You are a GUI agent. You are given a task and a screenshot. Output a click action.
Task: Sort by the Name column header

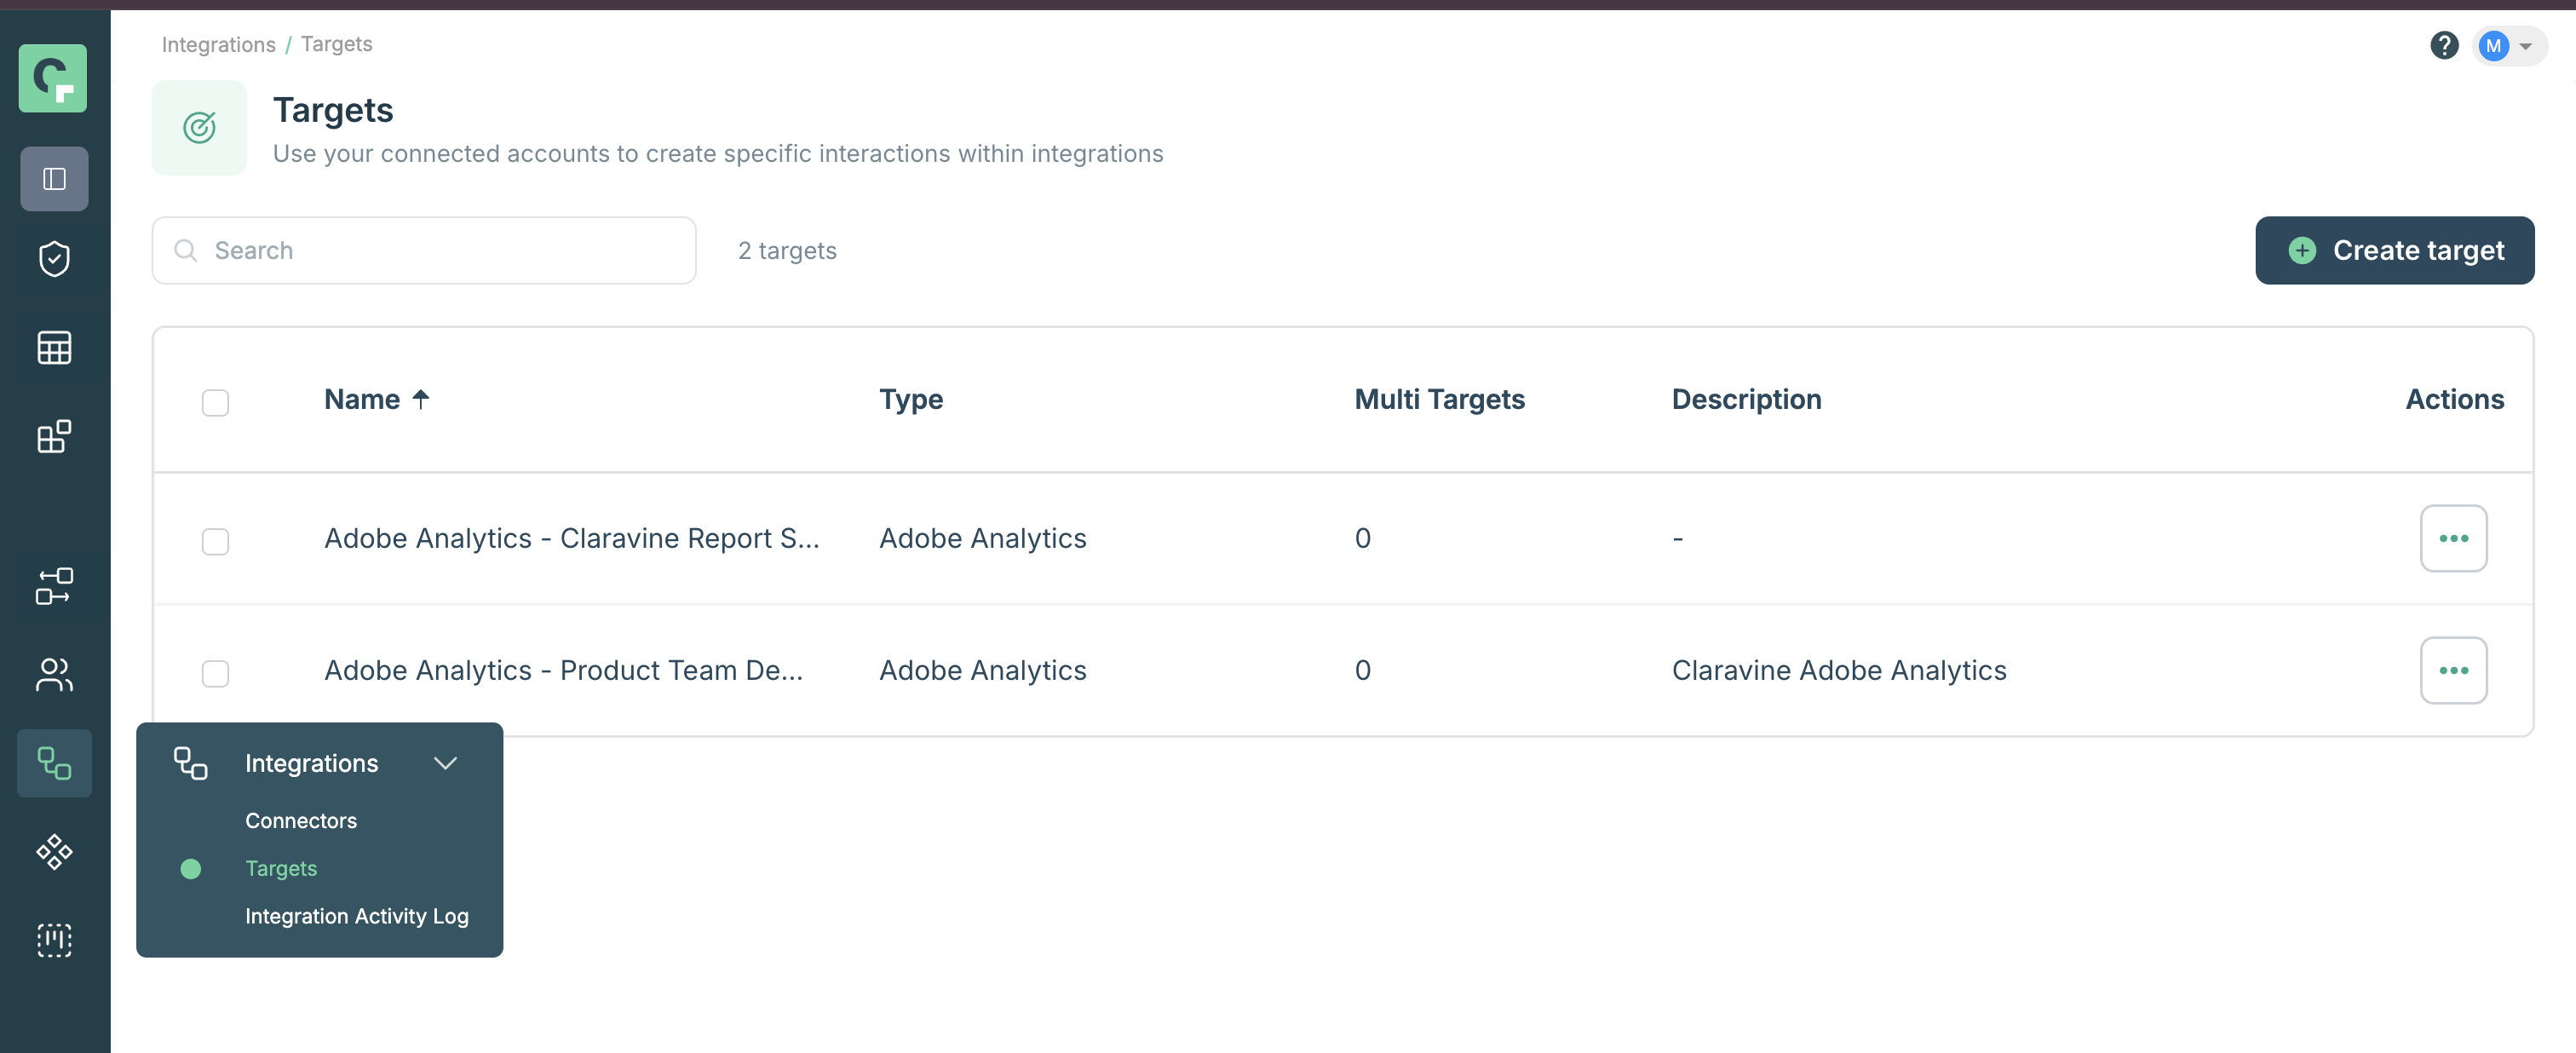[x=362, y=399]
